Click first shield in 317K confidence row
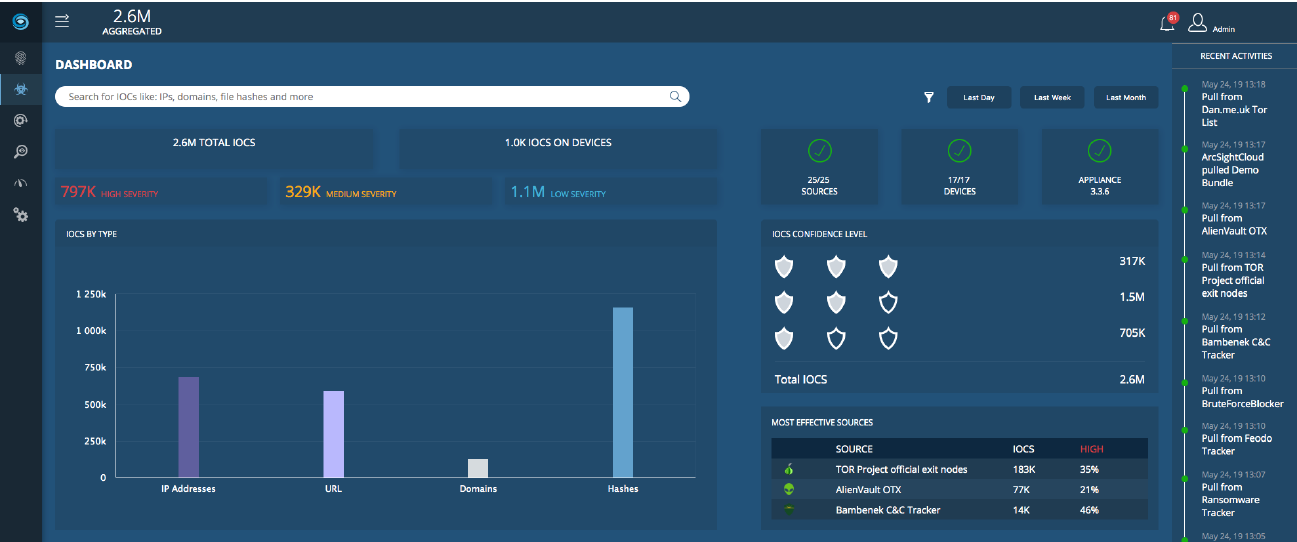This screenshot has height=542, width=1297. (x=784, y=267)
